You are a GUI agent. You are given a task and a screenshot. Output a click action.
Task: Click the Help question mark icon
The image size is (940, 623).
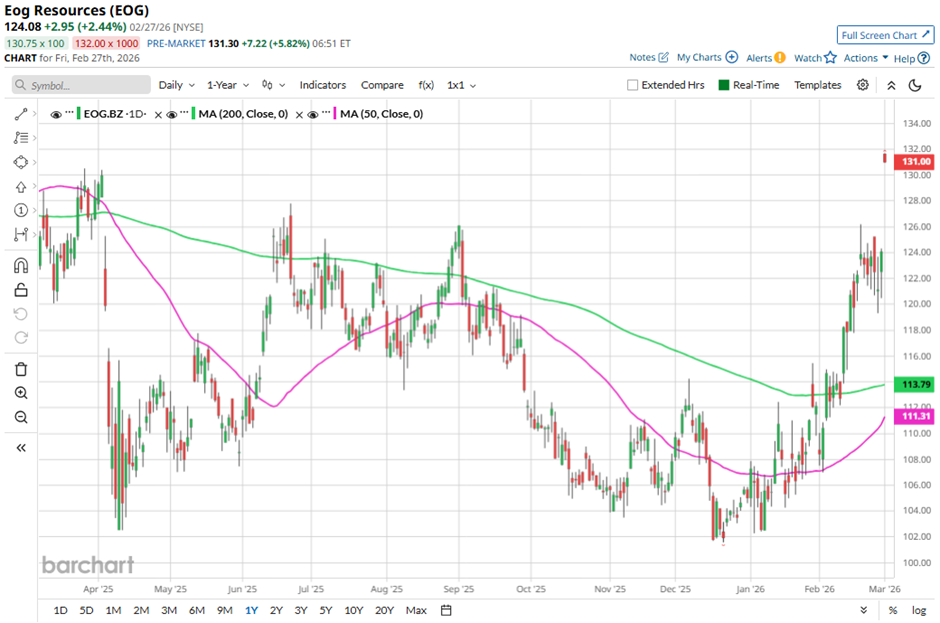pos(924,58)
